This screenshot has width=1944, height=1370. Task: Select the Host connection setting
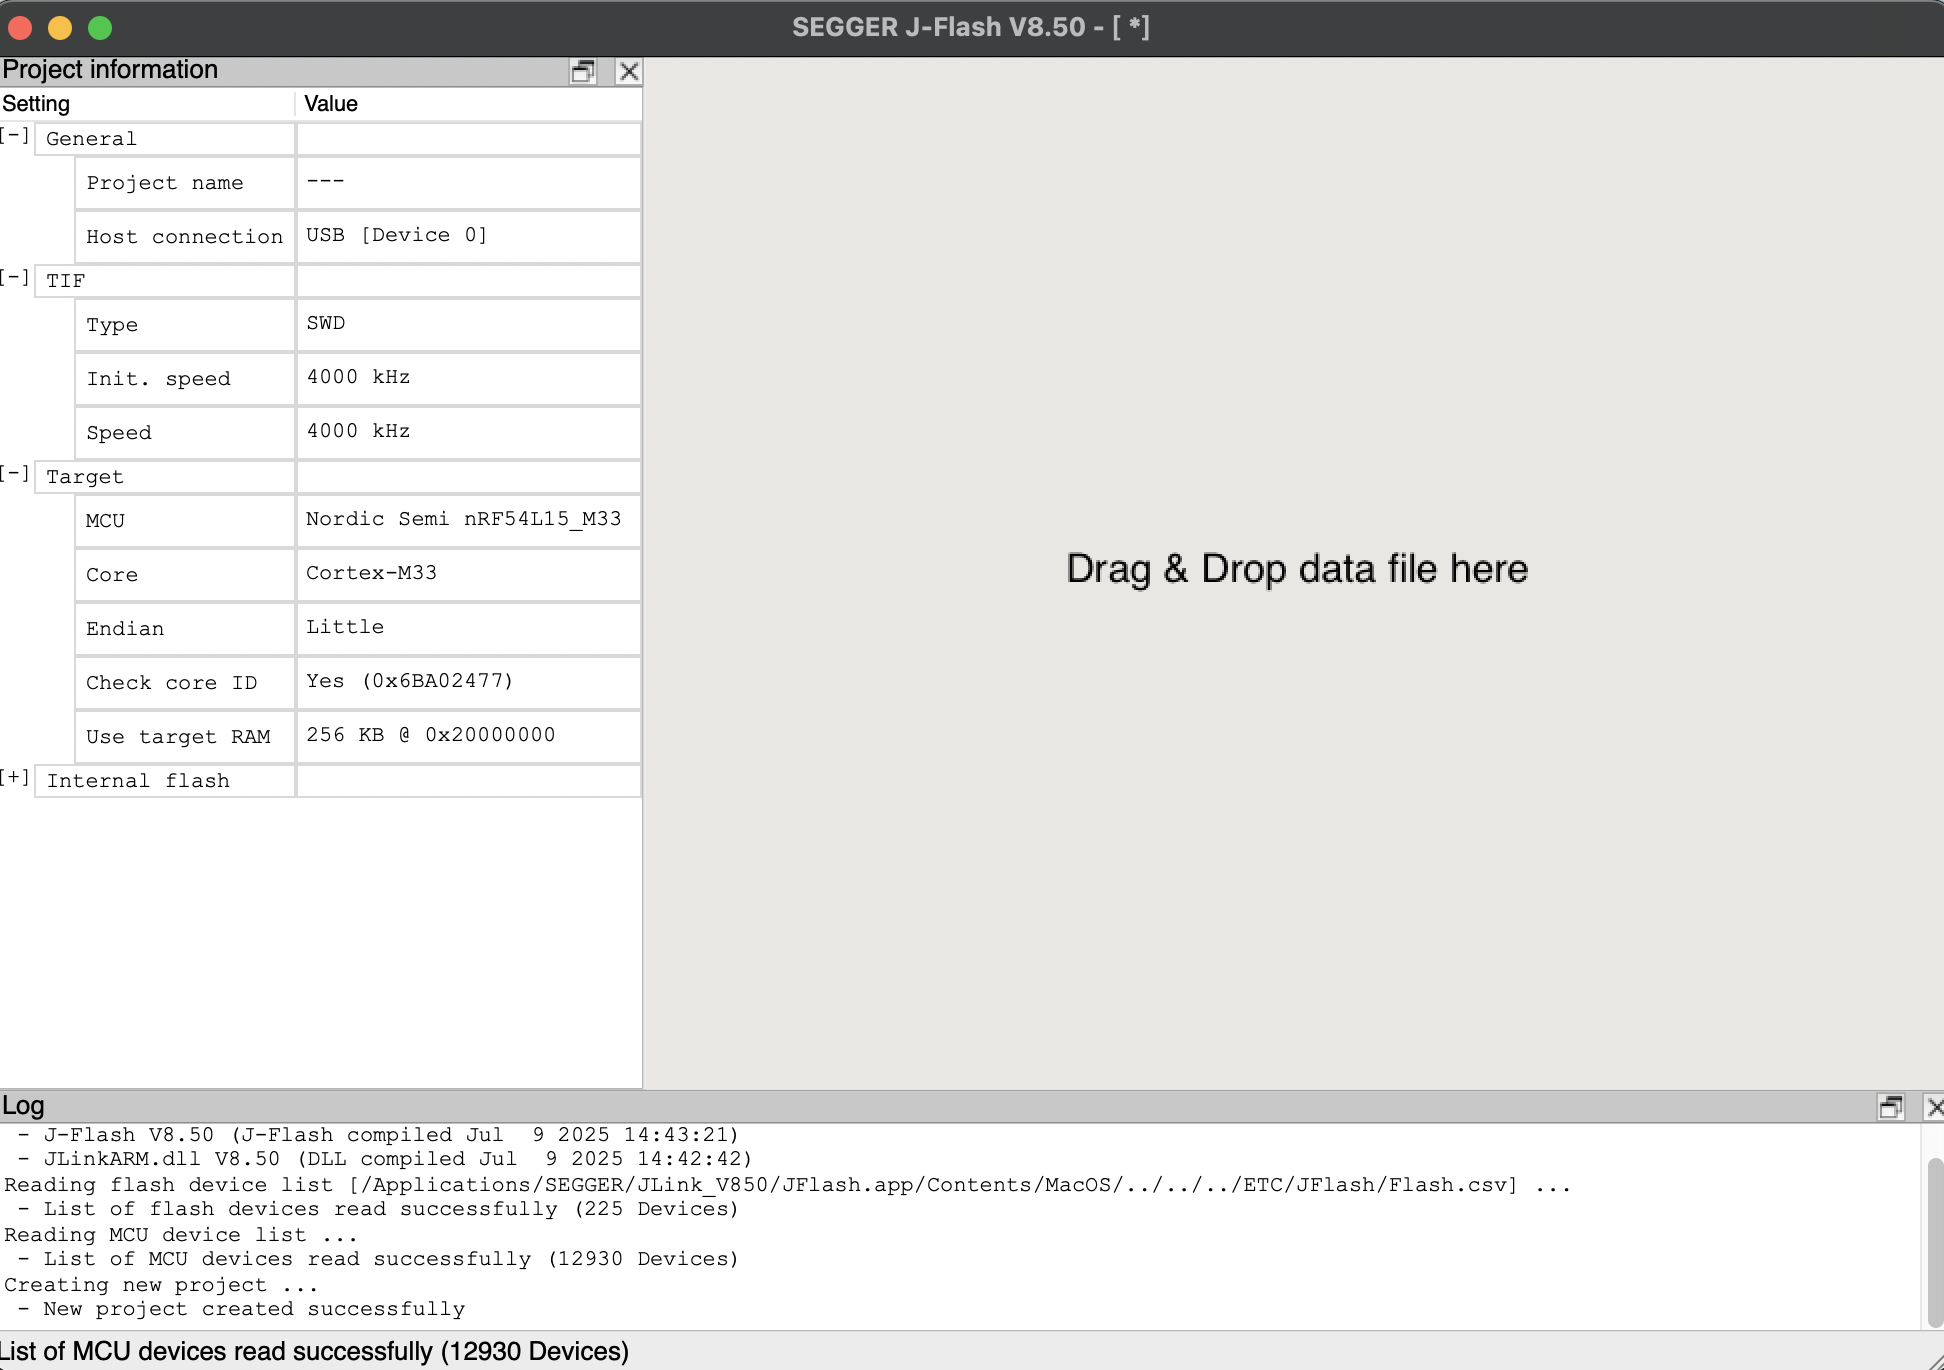(185, 237)
